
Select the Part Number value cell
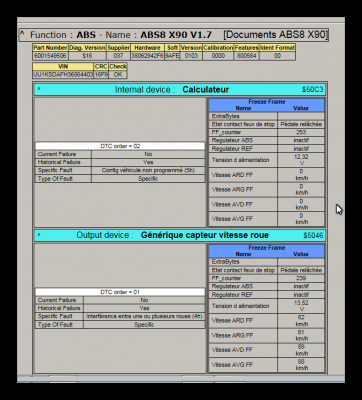(x=50, y=56)
